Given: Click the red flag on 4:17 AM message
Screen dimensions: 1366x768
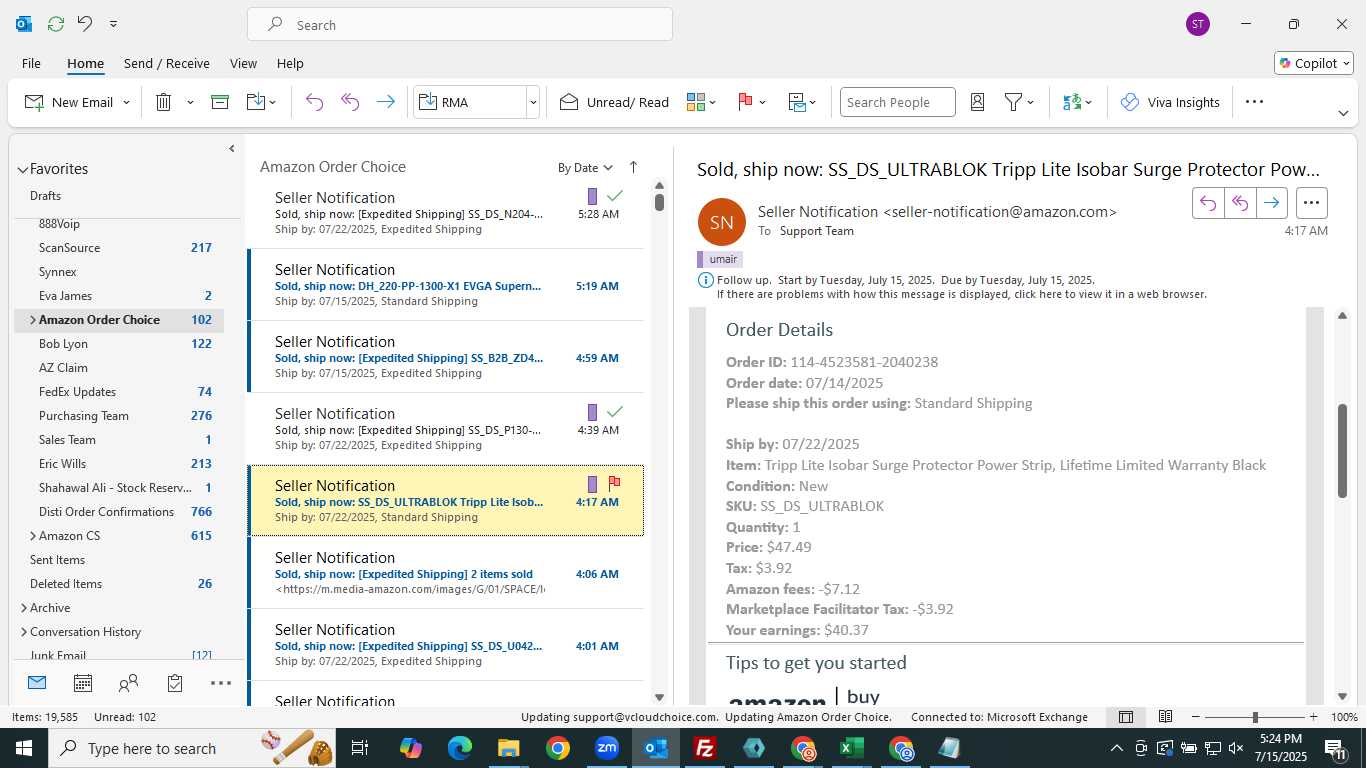Looking at the screenshot, I should (x=615, y=483).
